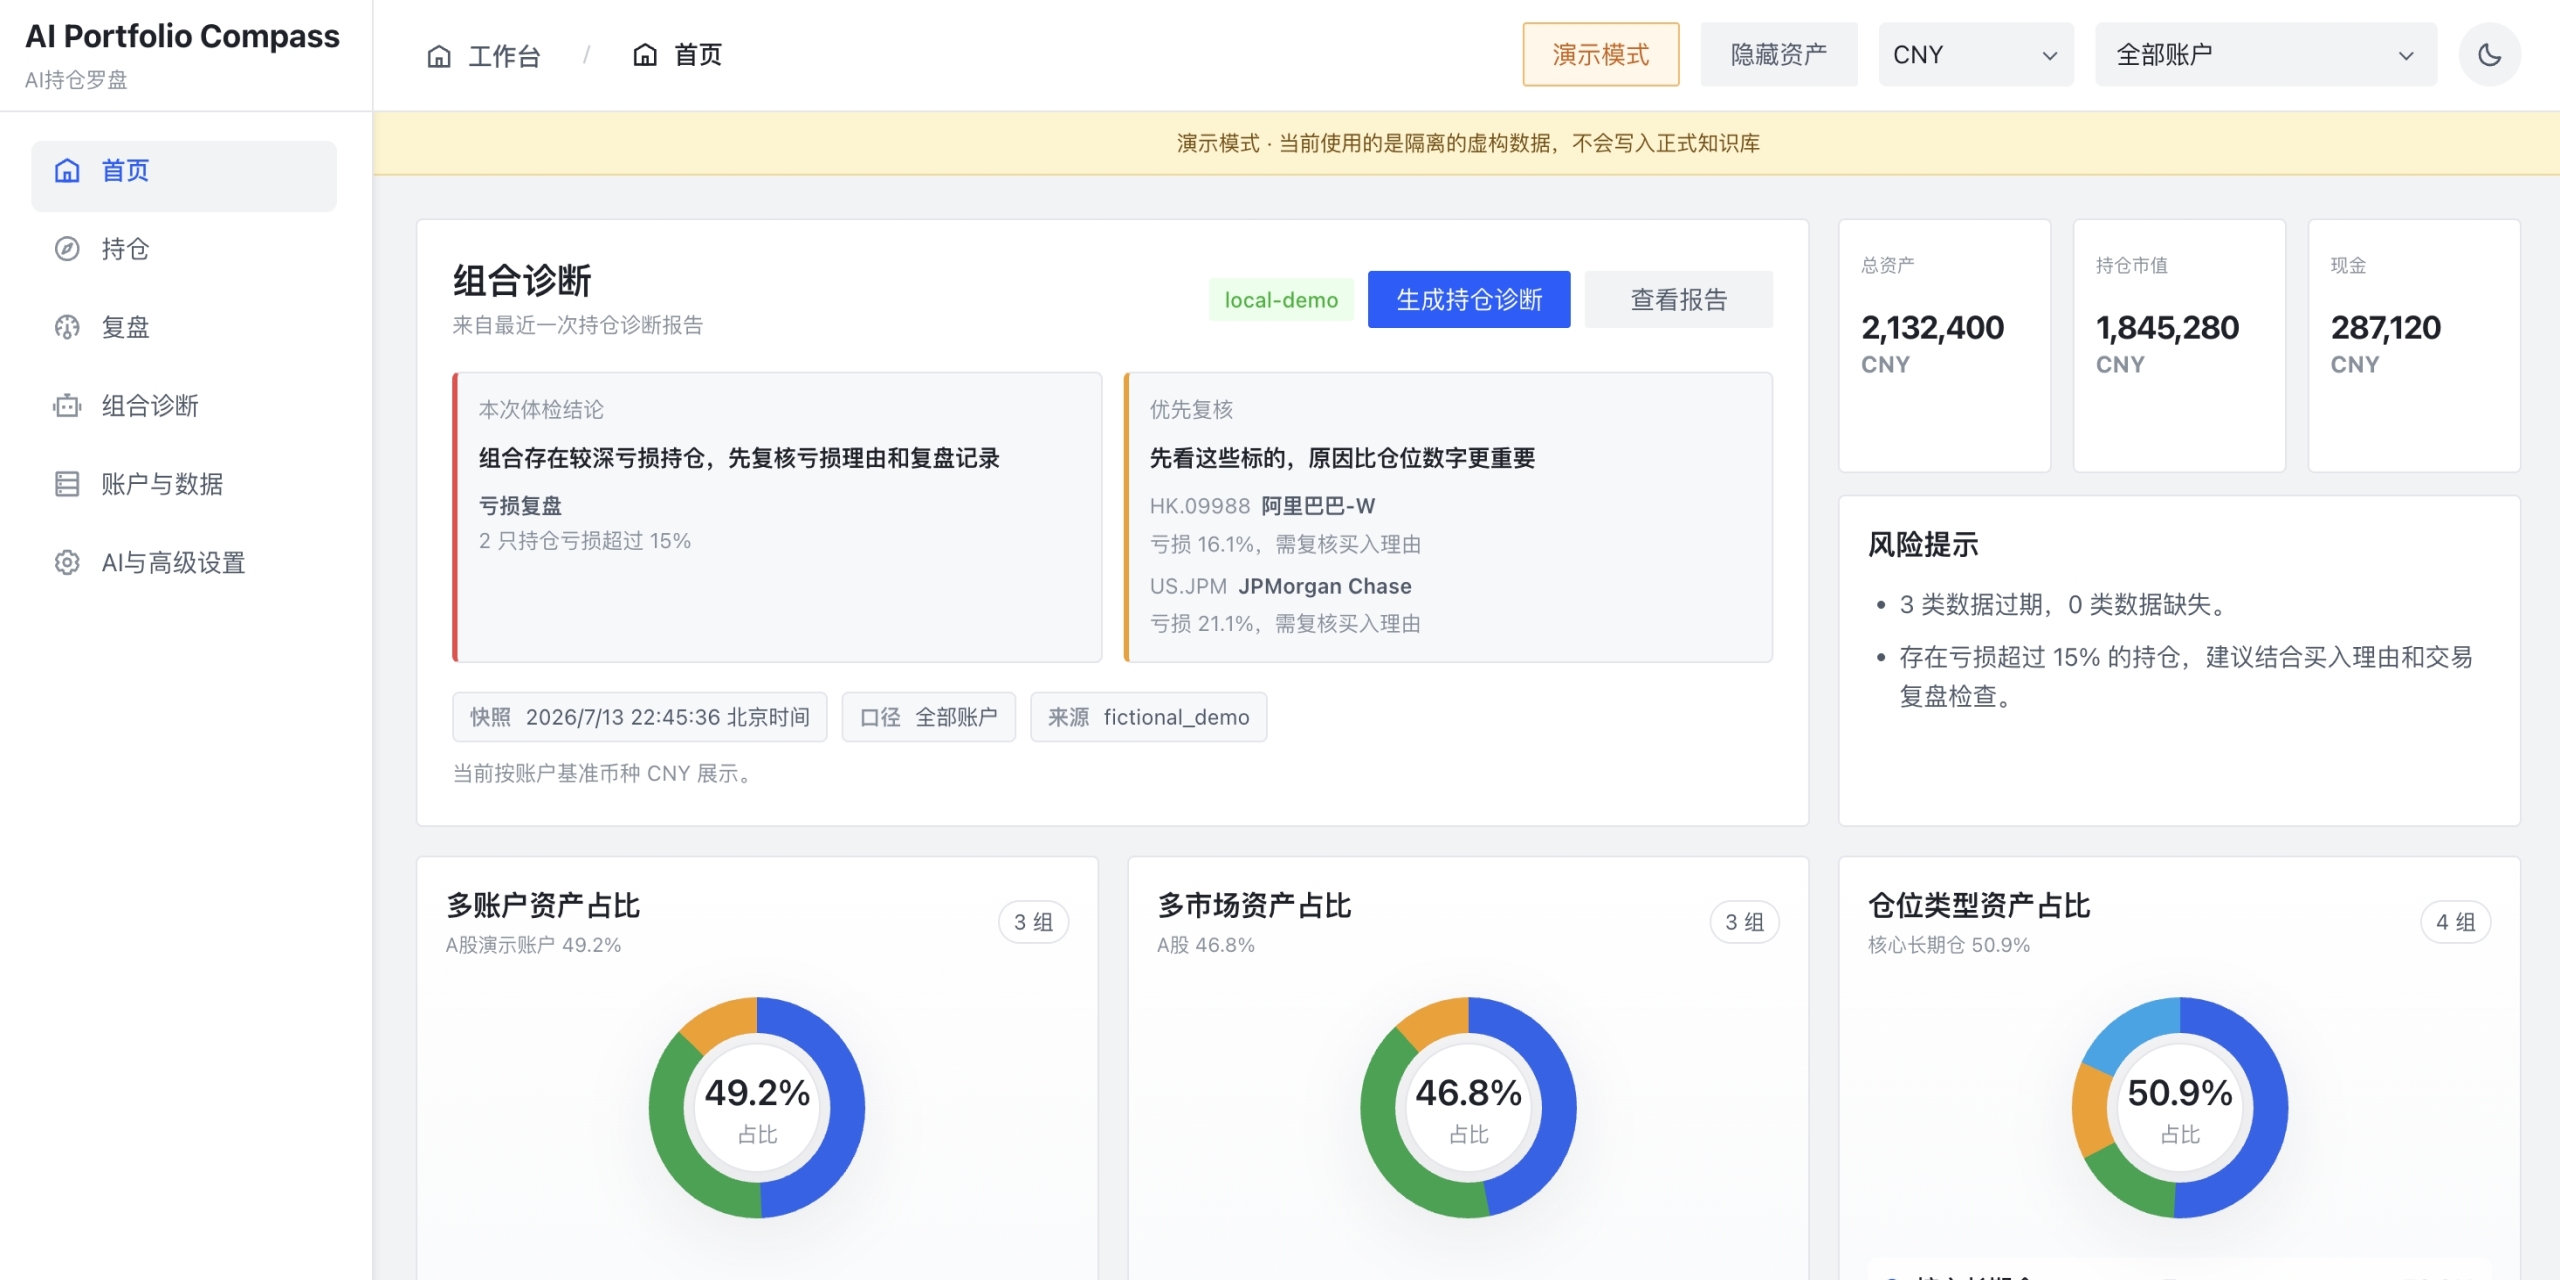Click the 快照 2026/7/13 timestamp chip
The width and height of the screenshot is (2560, 1280).
640,717
